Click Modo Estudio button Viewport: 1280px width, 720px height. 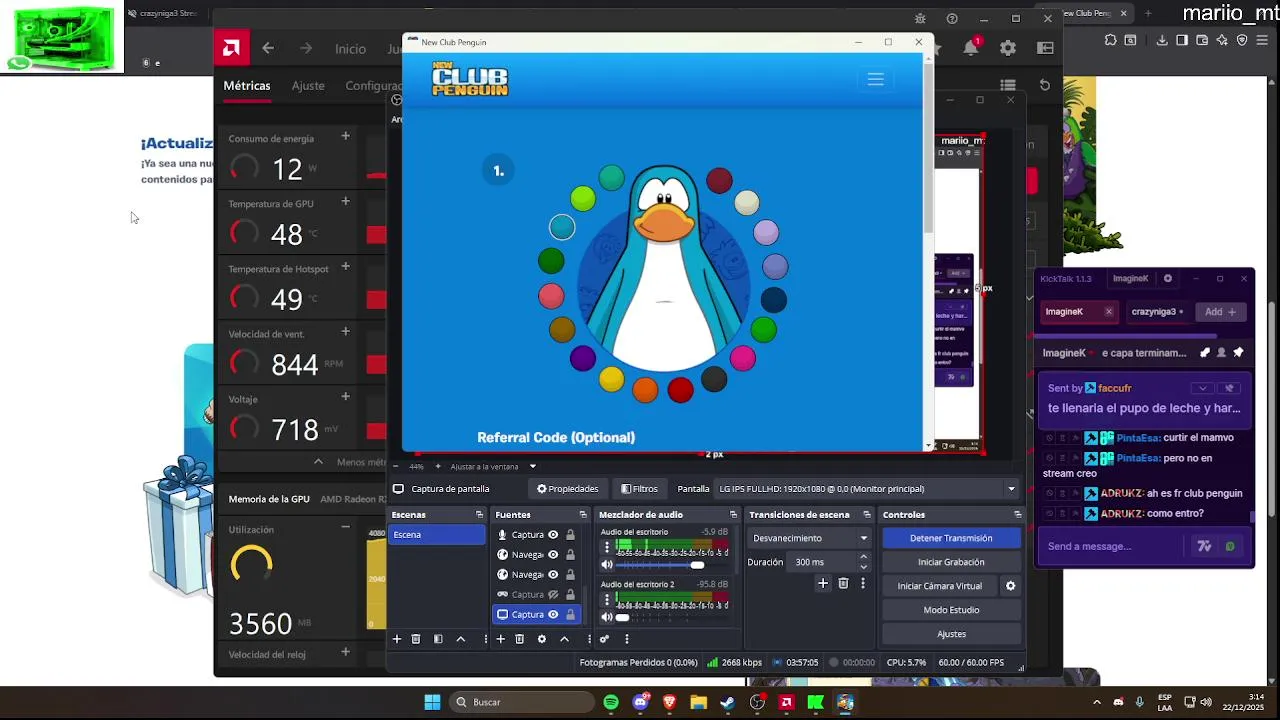(x=951, y=610)
